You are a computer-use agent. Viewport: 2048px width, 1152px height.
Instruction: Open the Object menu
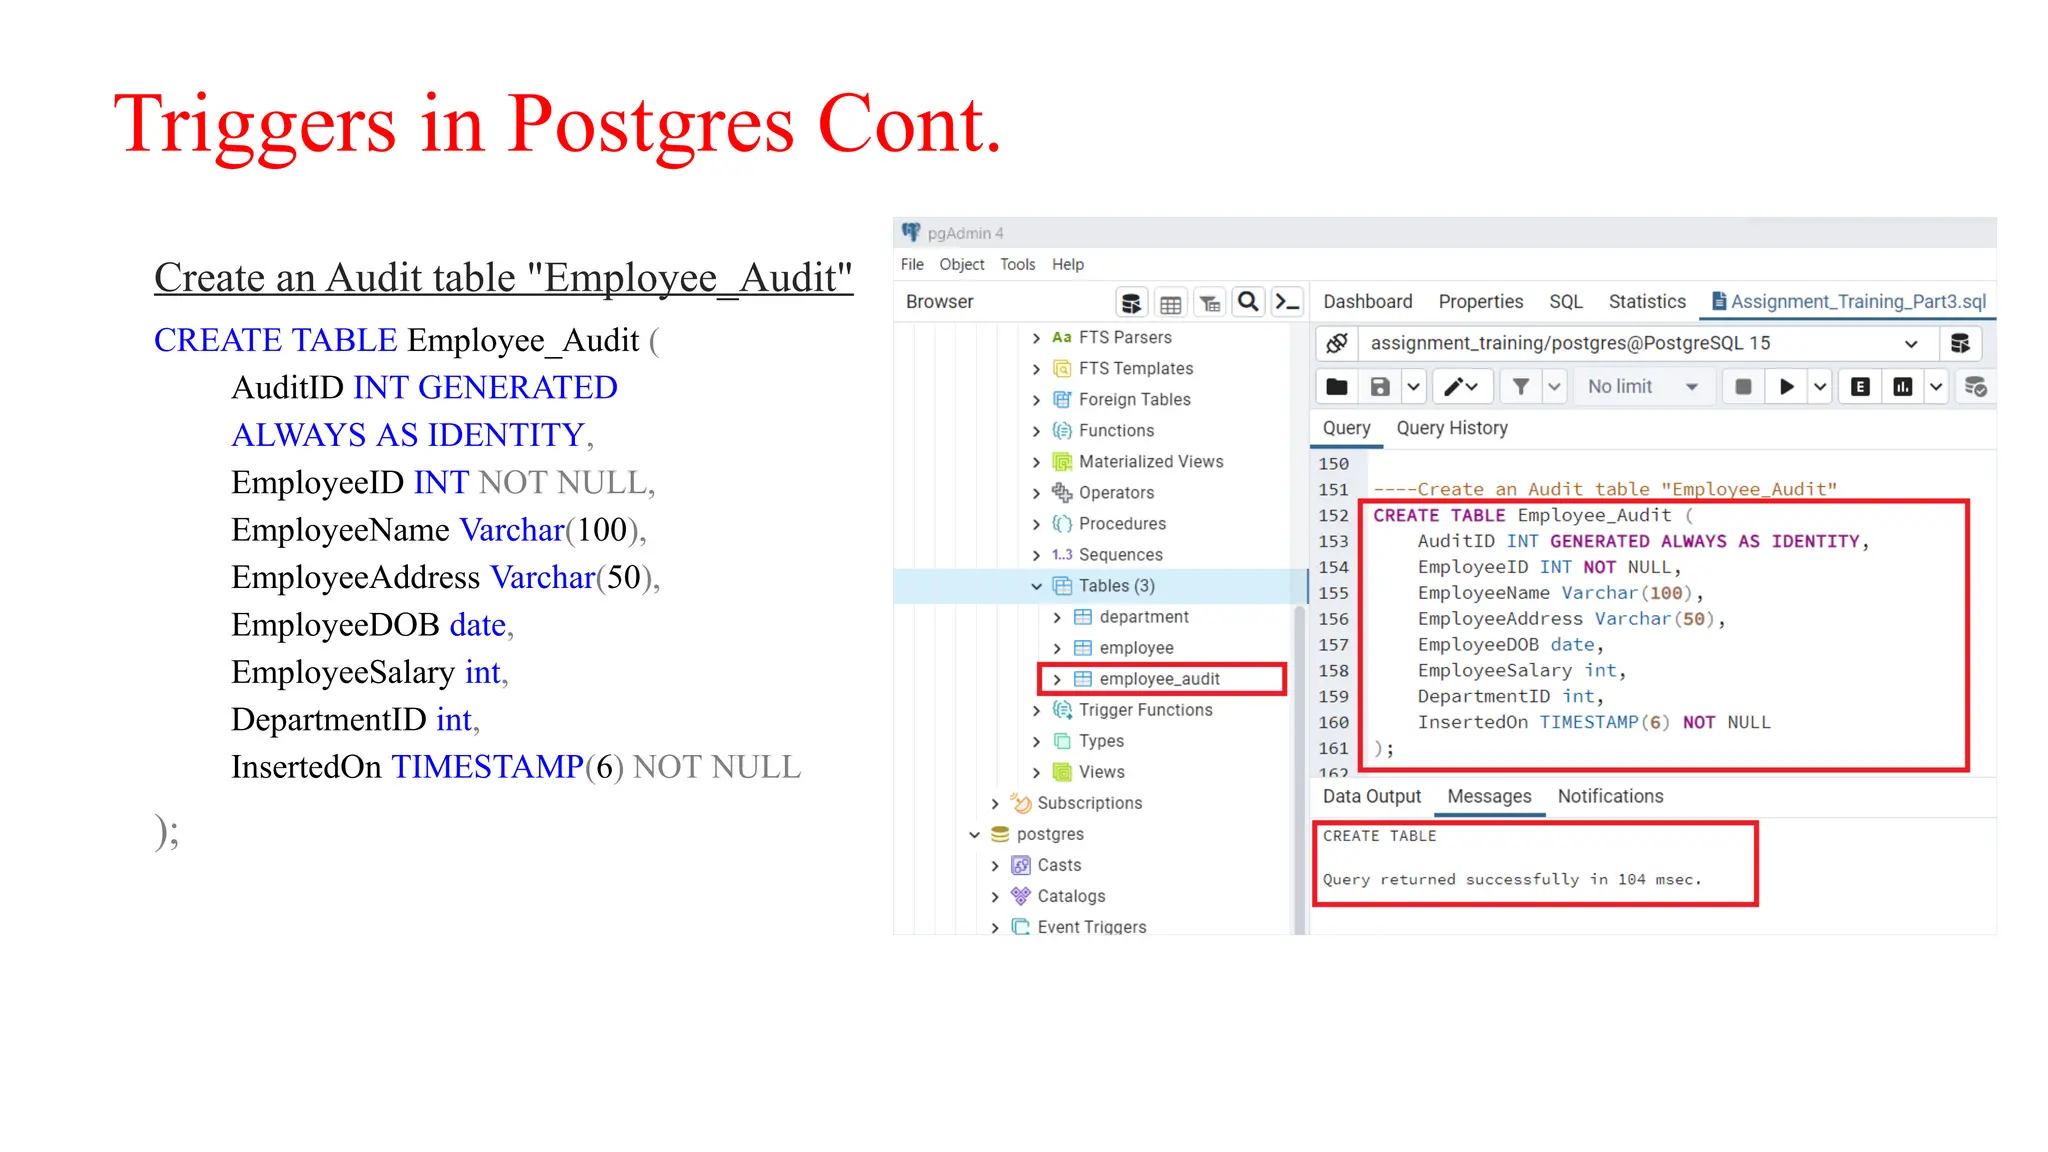(962, 264)
